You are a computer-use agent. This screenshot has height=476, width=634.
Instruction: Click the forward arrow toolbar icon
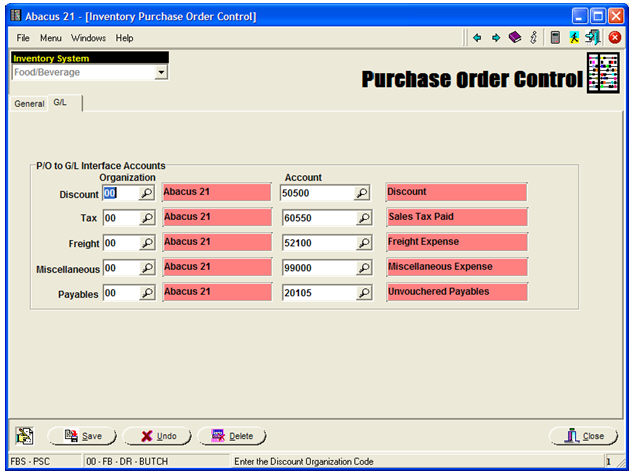pyautogui.click(x=495, y=38)
